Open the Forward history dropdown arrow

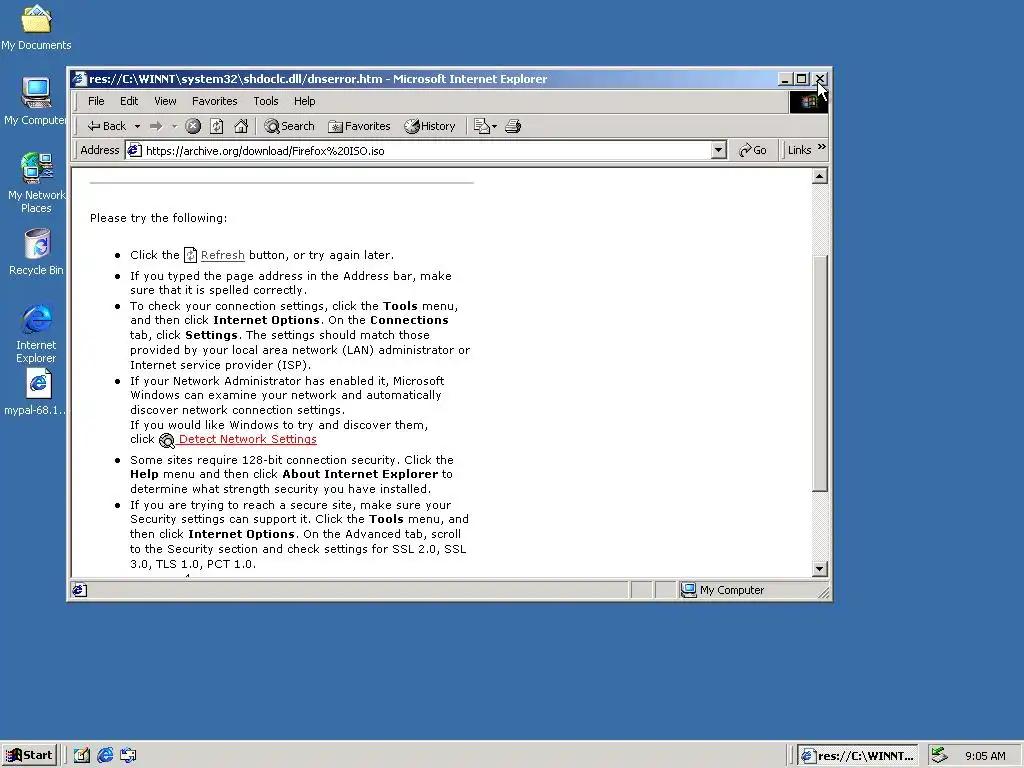[x=174, y=126]
